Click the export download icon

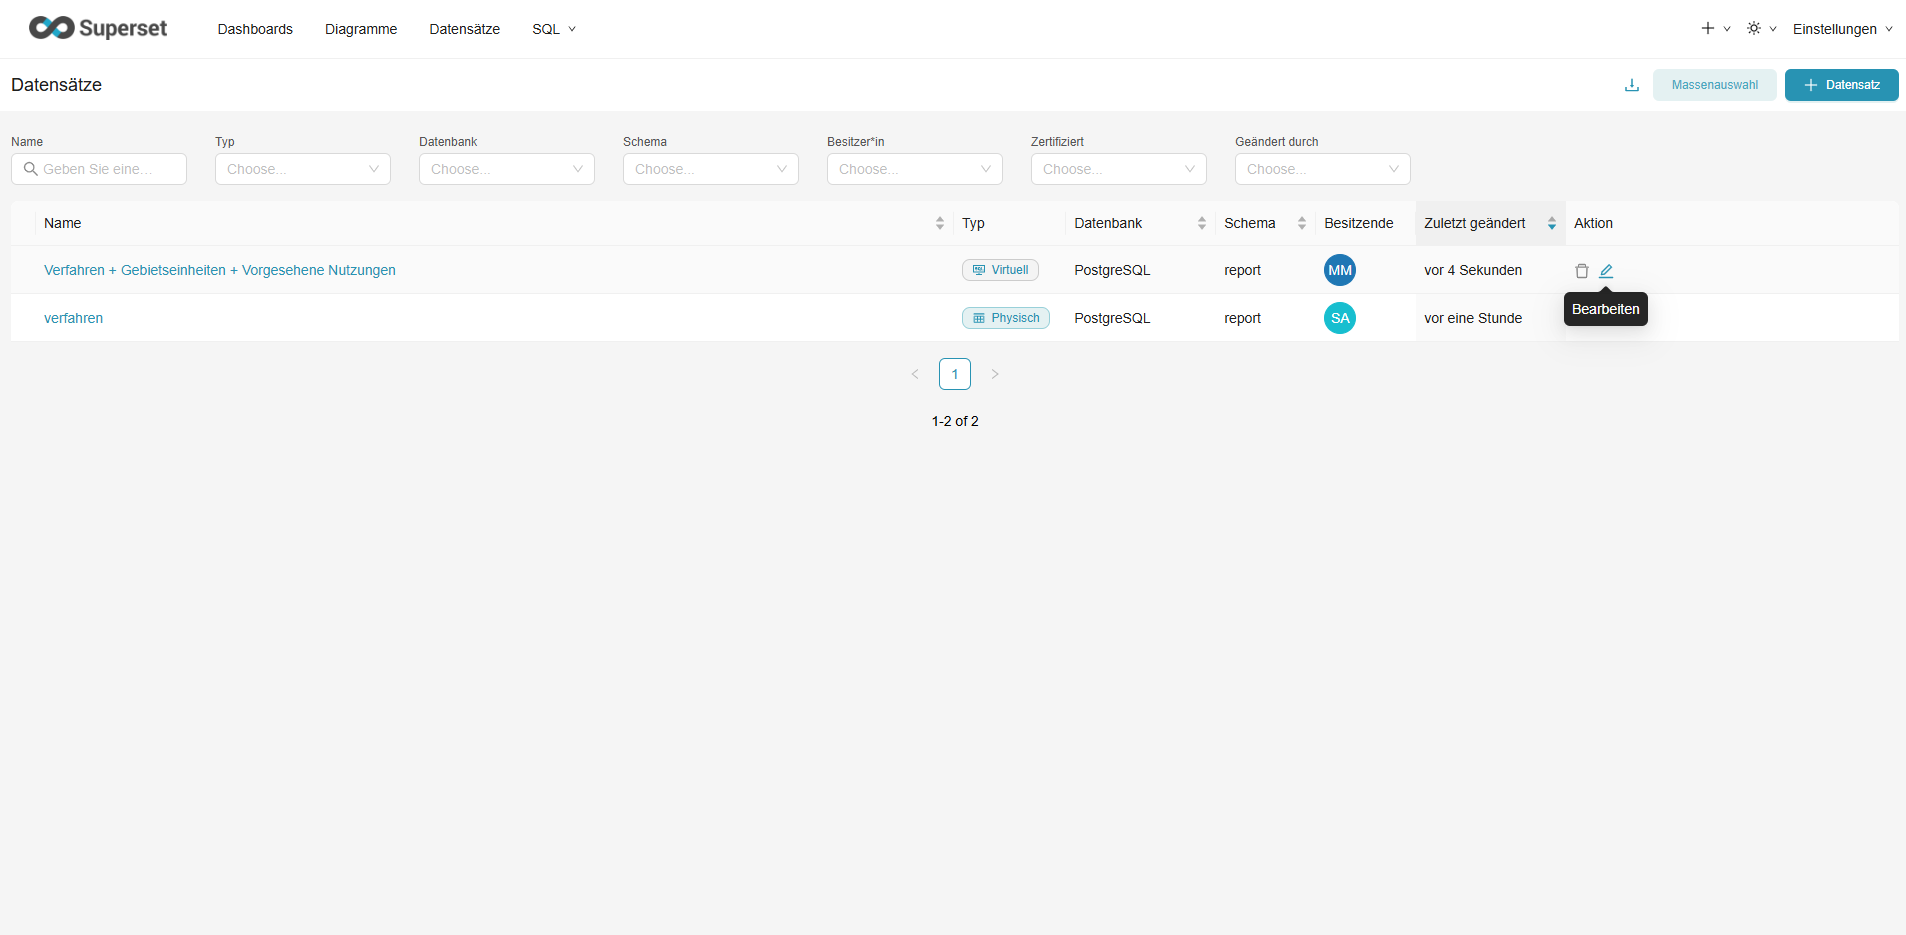[1631, 85]
